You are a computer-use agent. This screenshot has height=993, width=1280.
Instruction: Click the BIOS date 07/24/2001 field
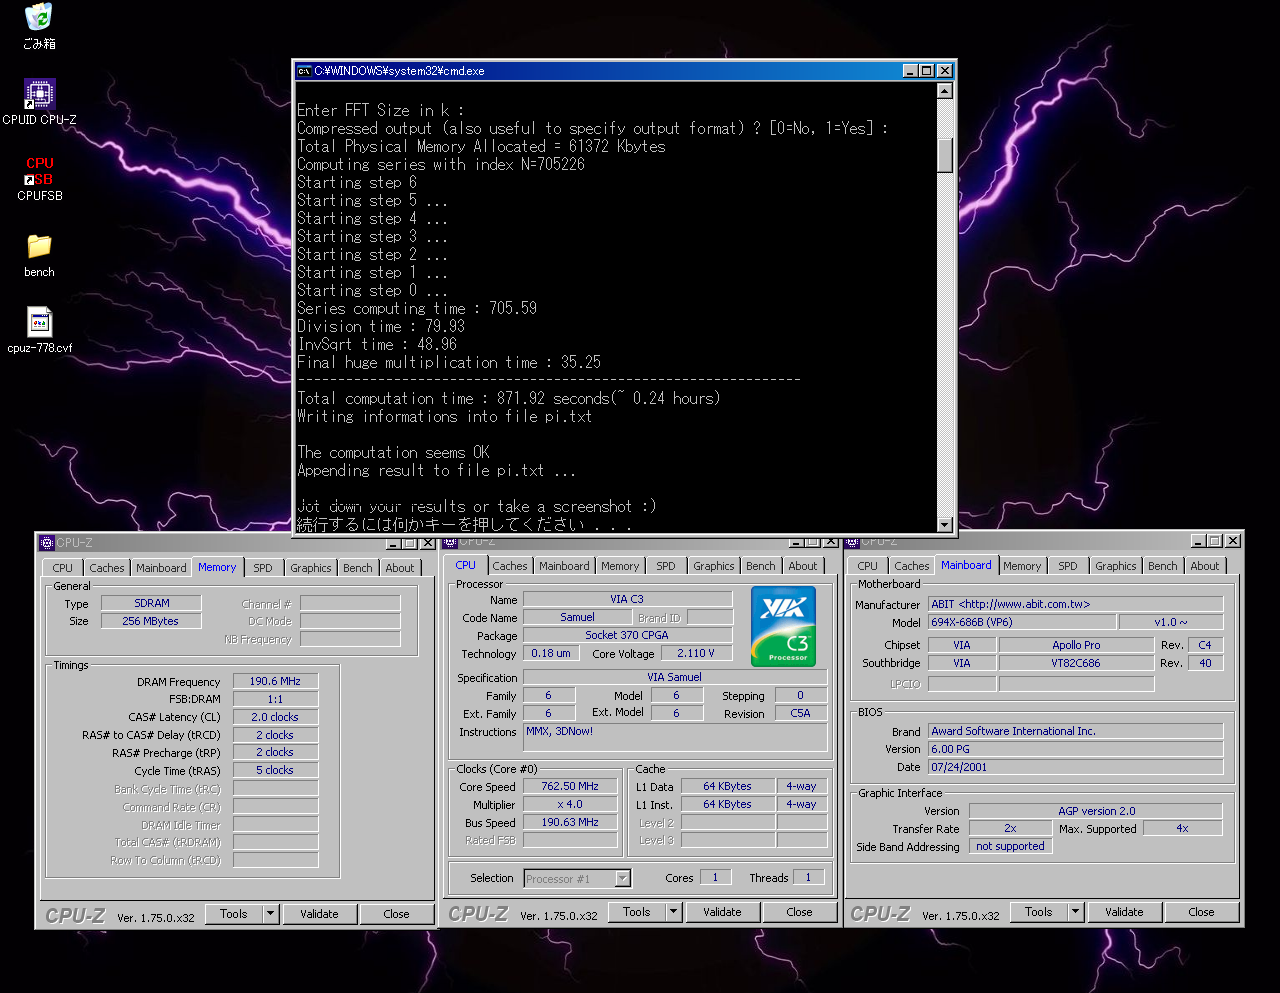pos(1076,767)
